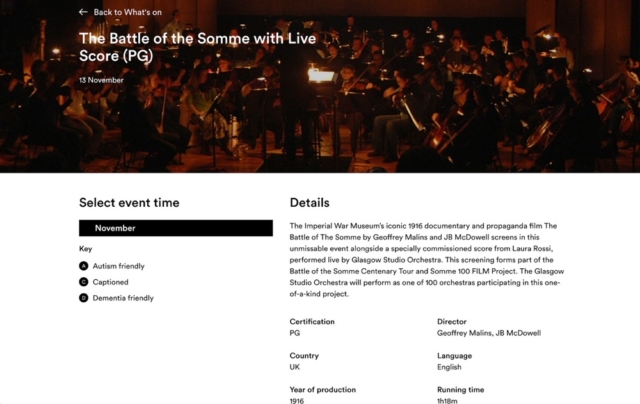Click the Autism friendly A icon
The height and width of the screenshot is (404, 640).
pos(84,266)
